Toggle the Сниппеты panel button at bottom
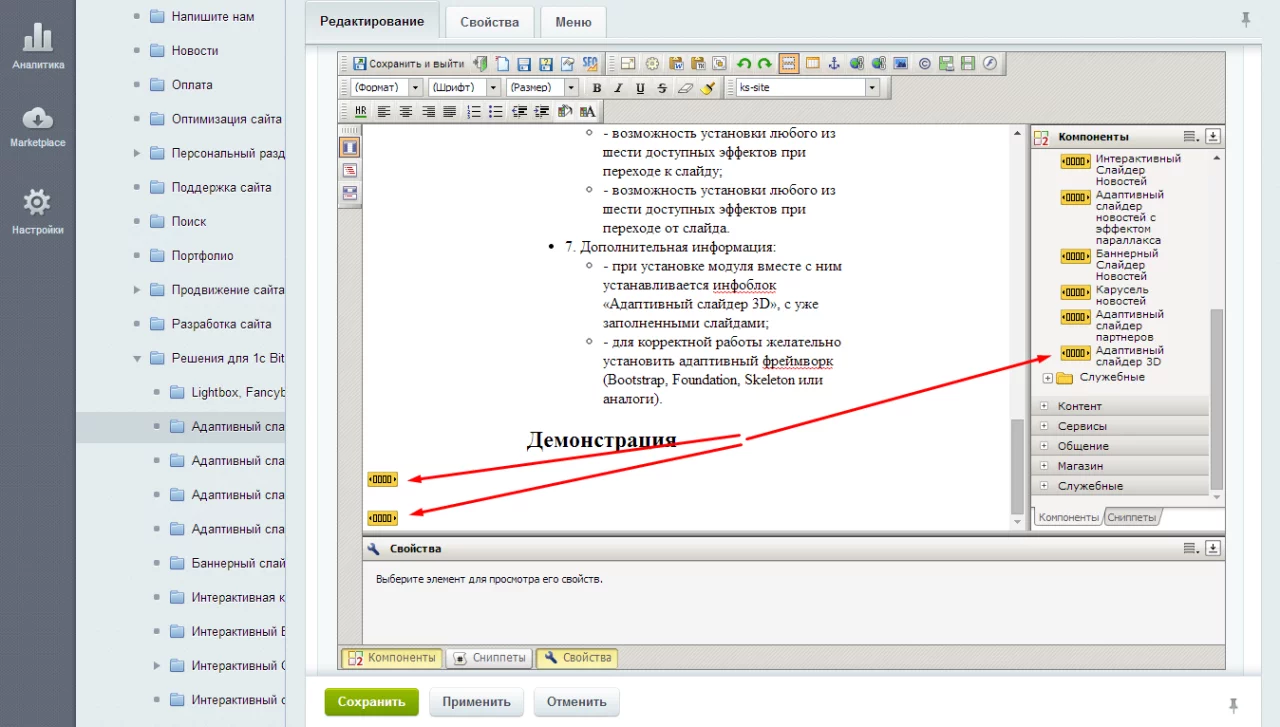 489,658
